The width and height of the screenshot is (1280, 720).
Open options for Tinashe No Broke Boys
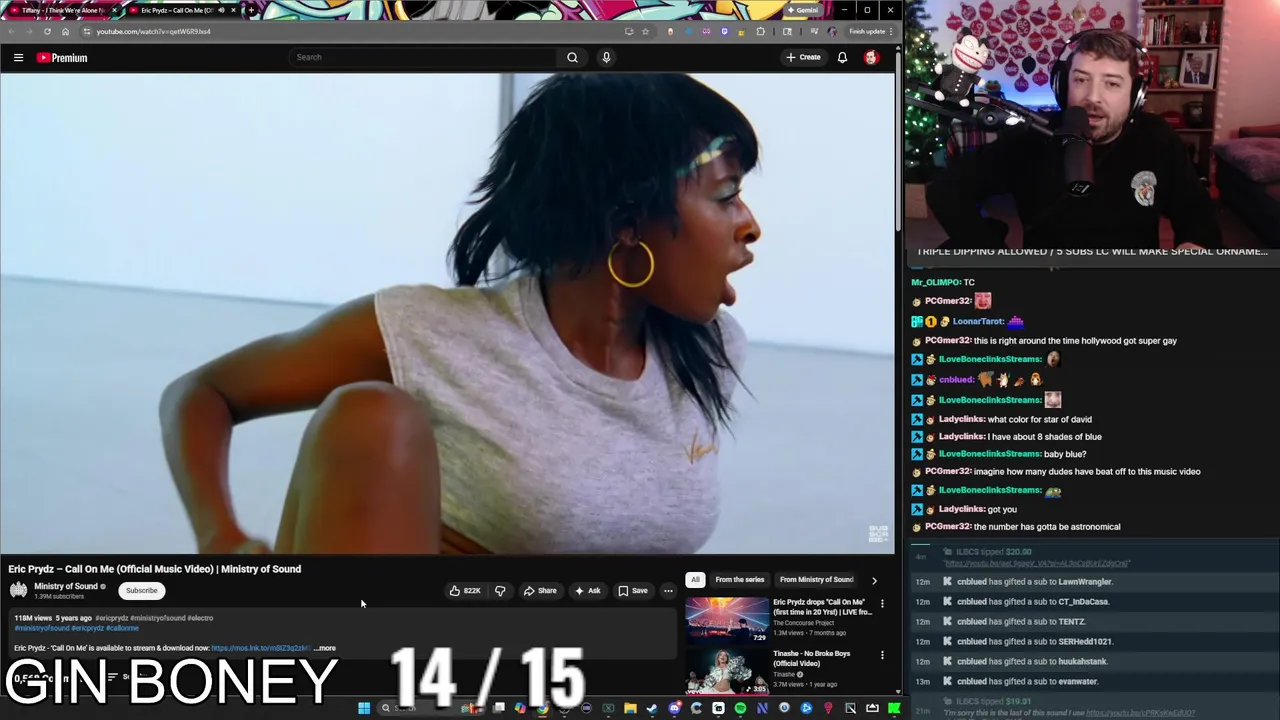point(882,655)
